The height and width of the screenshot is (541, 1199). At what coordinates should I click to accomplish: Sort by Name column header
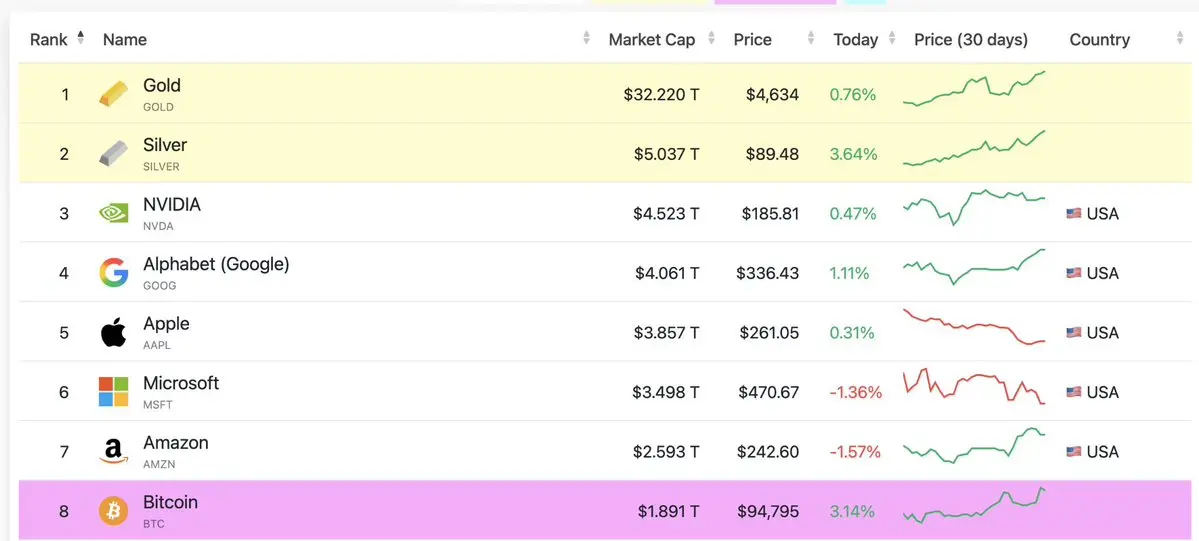coord(125,40)
